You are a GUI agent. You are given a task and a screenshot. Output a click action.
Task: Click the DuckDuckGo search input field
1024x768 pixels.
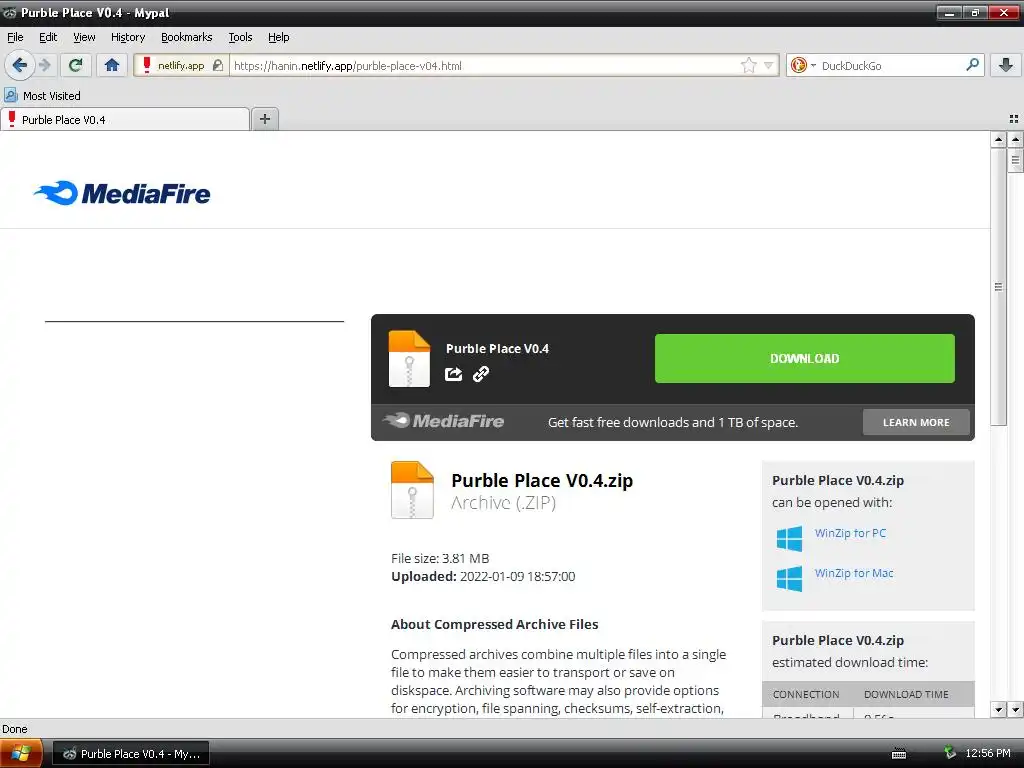point(891,65)
